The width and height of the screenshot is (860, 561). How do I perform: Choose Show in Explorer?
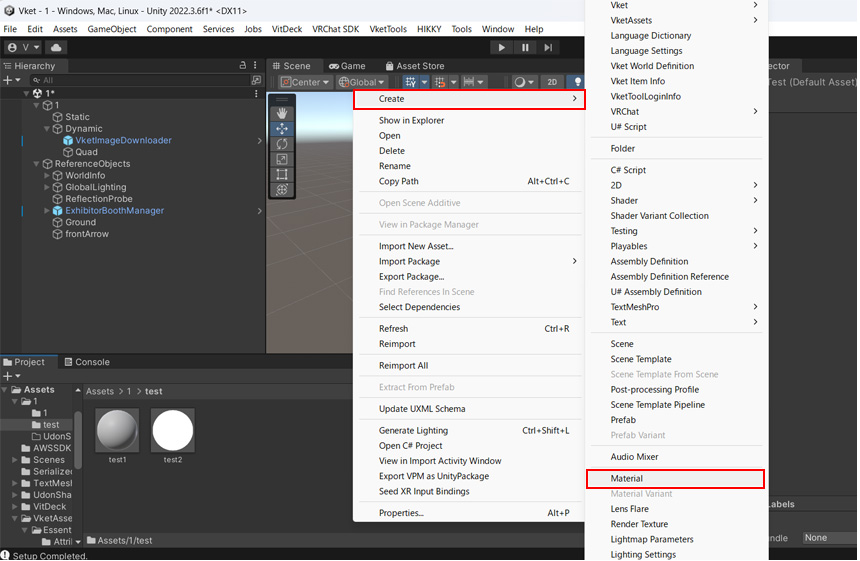[x=411, y=121]
